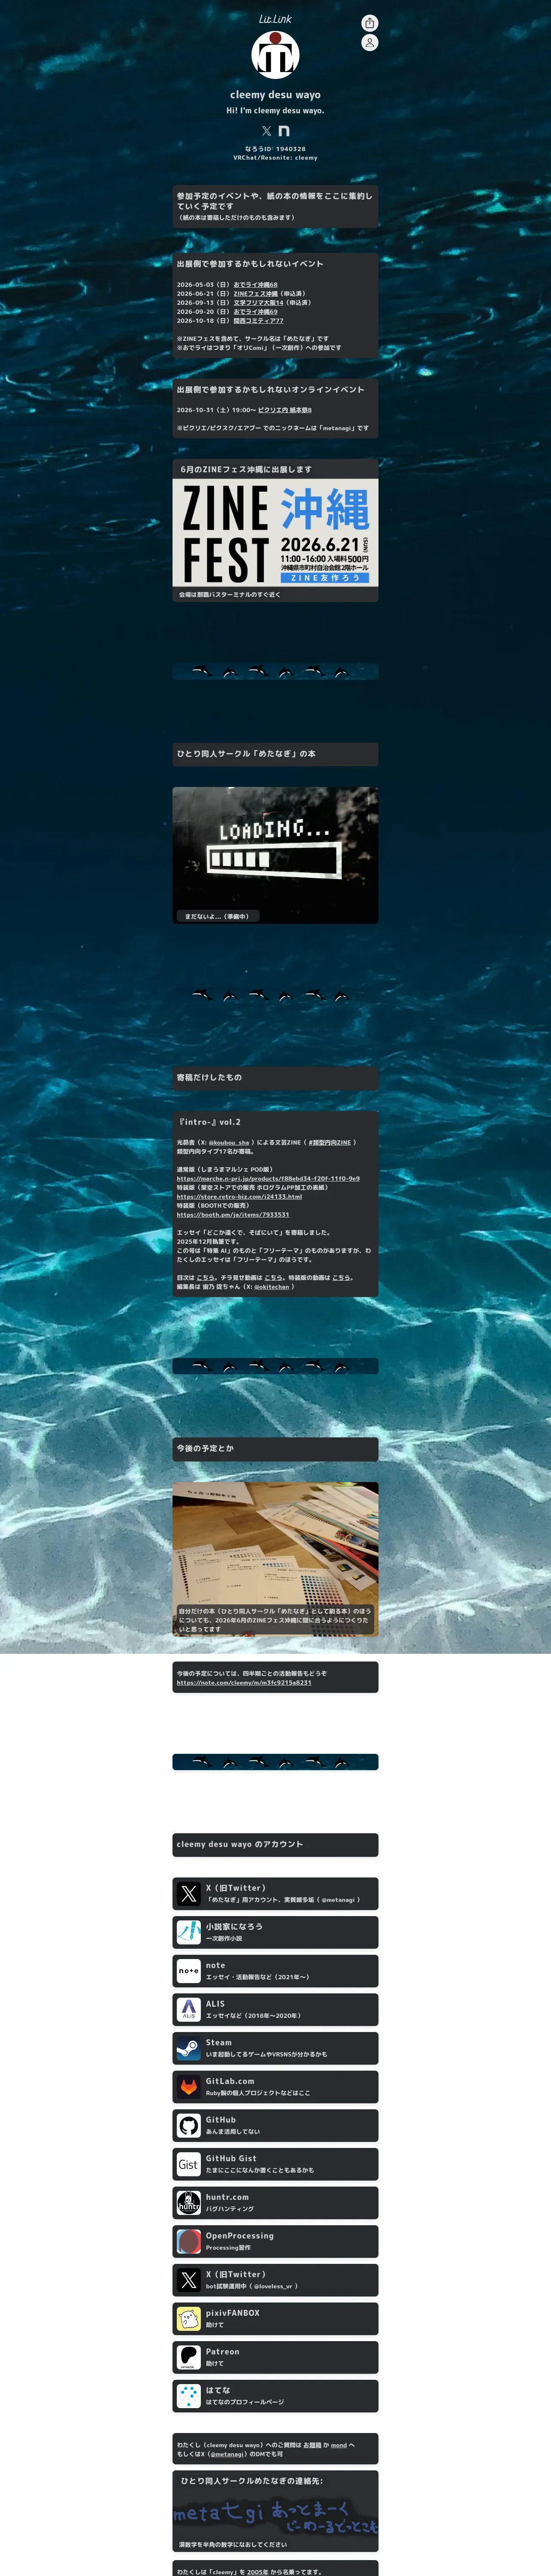The height and width of the screenshot is (2576, 551).
Task: Click the GitLab.com fox icon
Action: point(189,2087)
